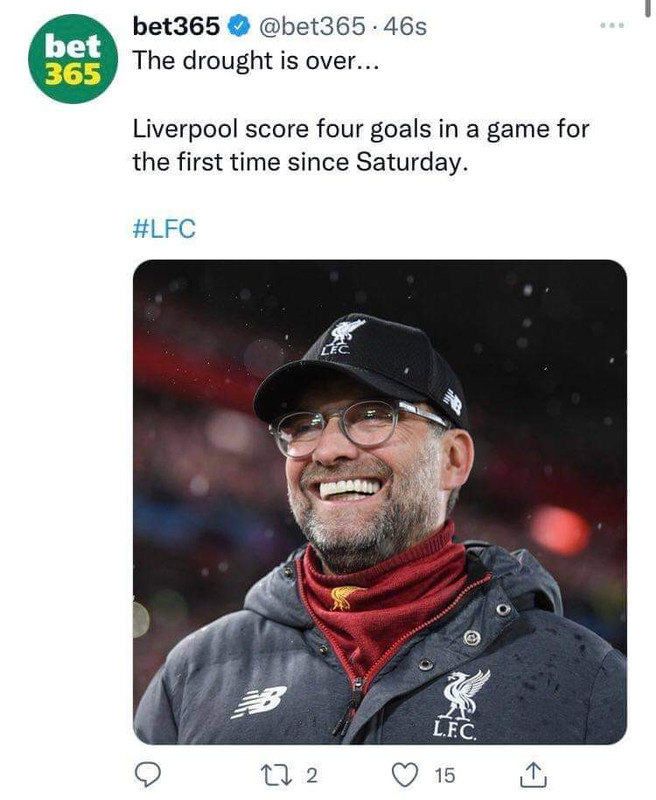Open the bet365 profile avatar
The height and width of the screenshot is (800, 656).
pos(72,59)
